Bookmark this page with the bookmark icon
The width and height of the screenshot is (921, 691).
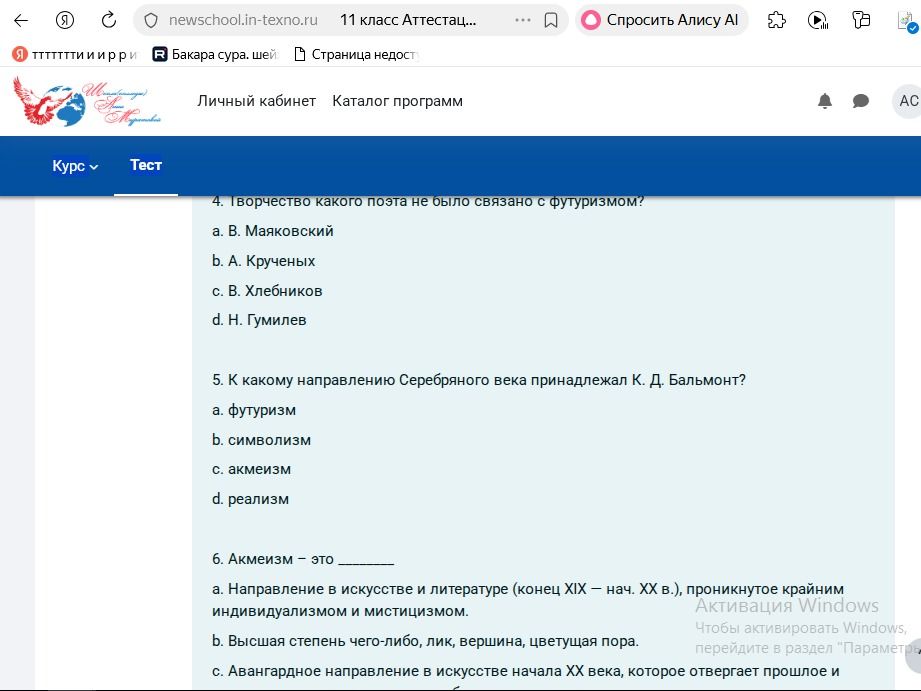pyautogui.click(x=551, y=21)
